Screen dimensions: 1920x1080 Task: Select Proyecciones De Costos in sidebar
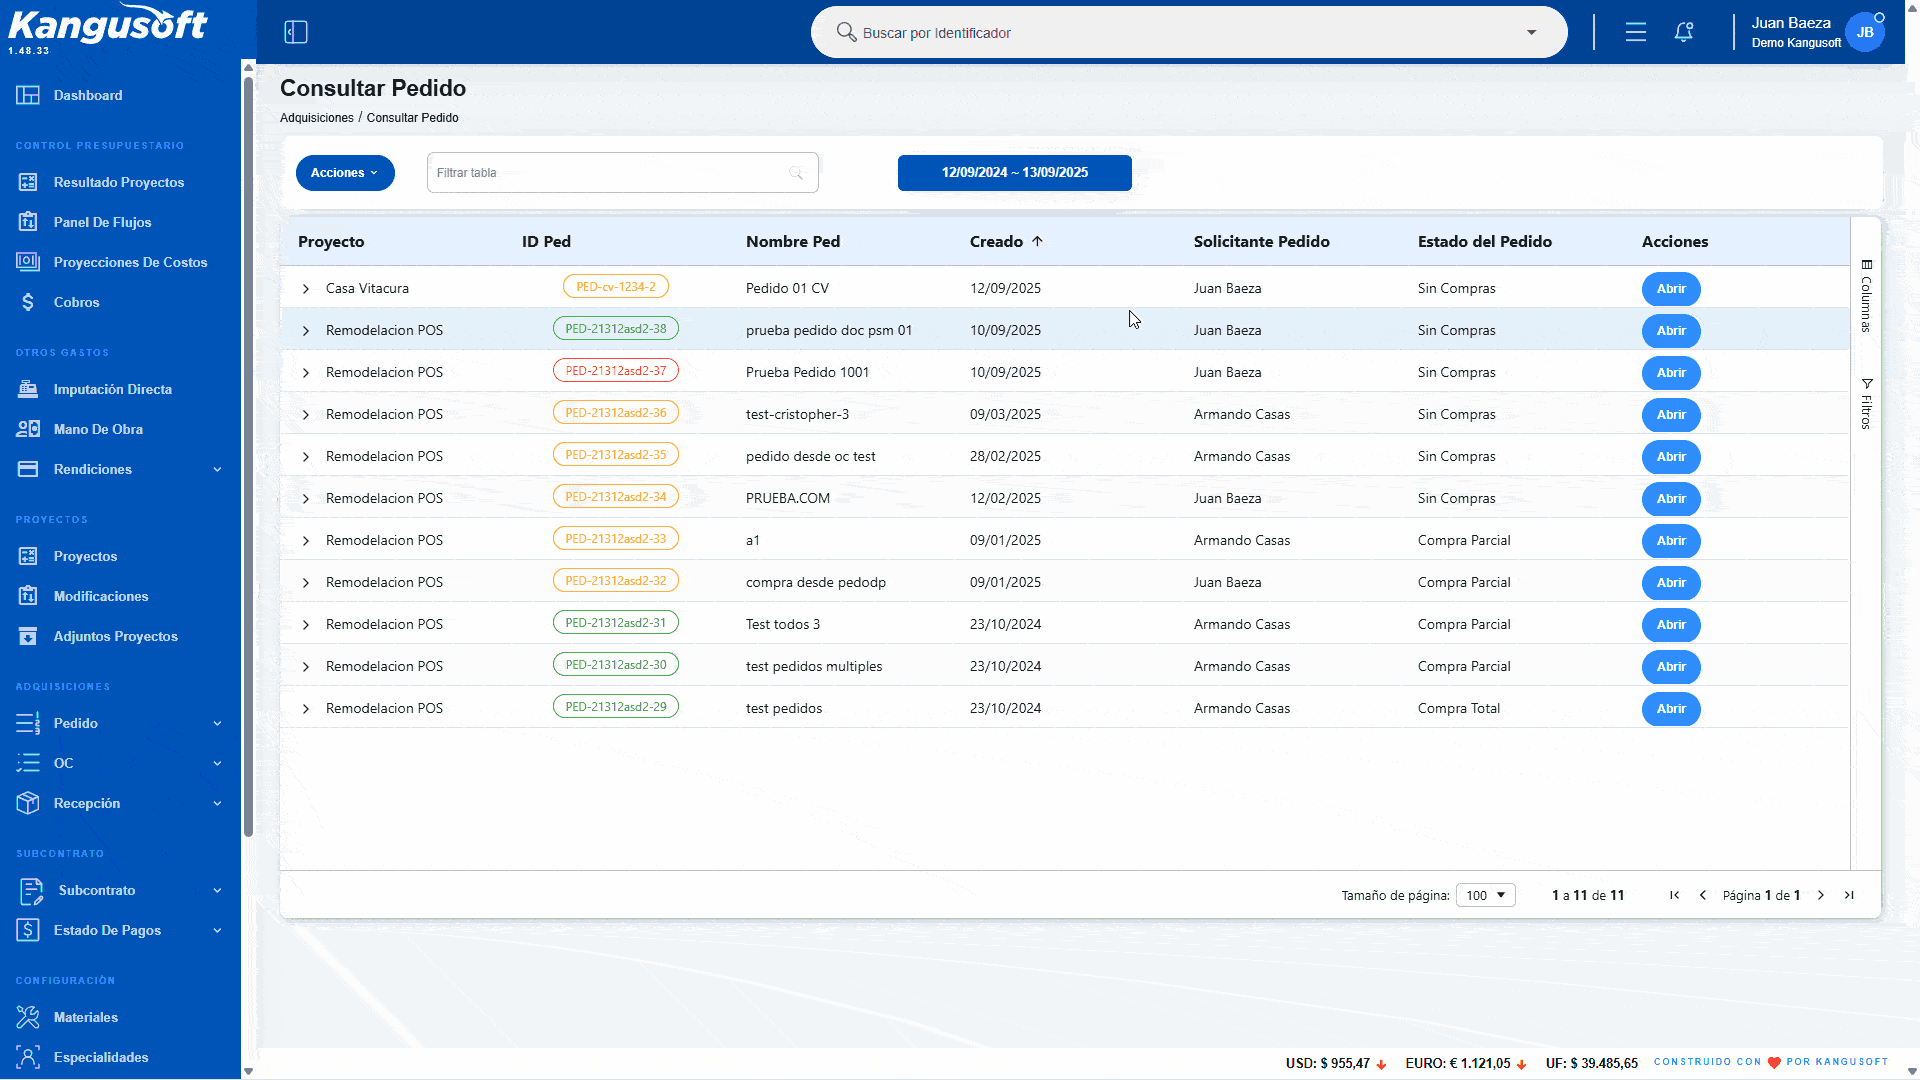(130, 262)
